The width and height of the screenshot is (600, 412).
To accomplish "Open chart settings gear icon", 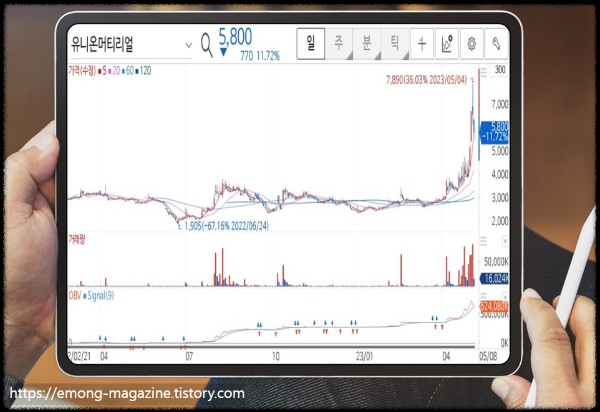I will [x=471, y=44].
